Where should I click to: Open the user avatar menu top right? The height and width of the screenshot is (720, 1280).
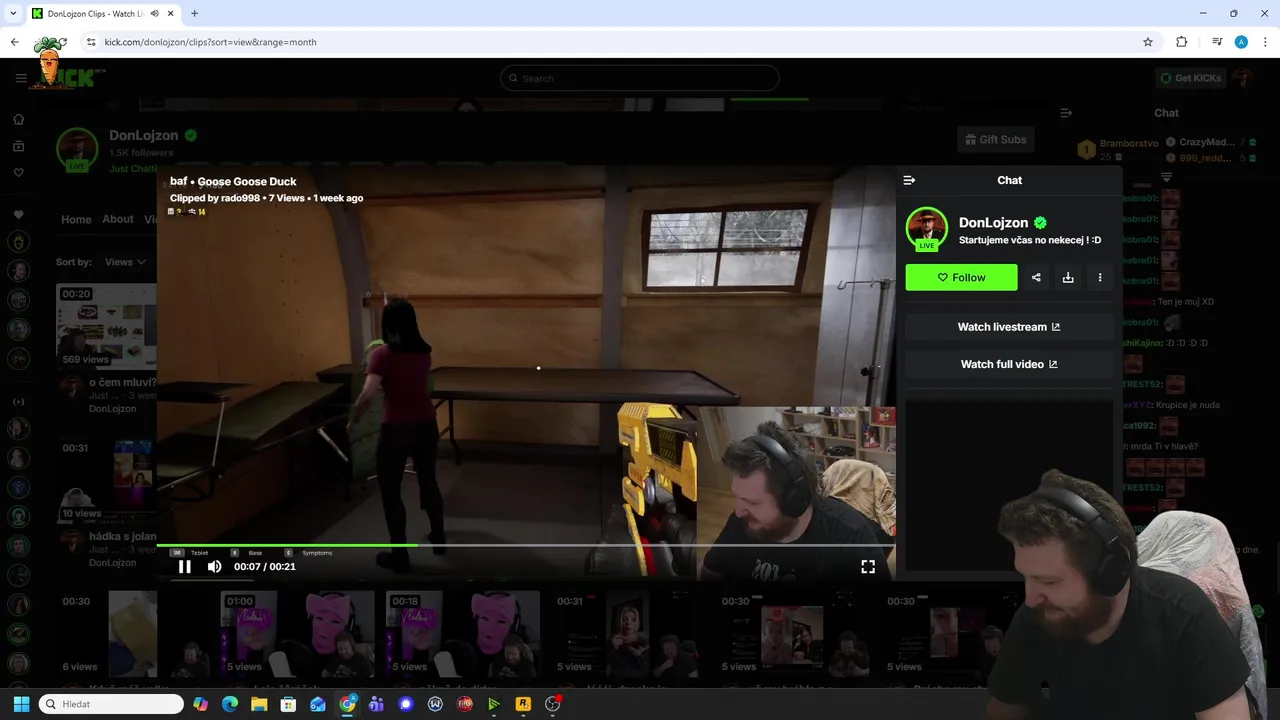pos(1243,78)
